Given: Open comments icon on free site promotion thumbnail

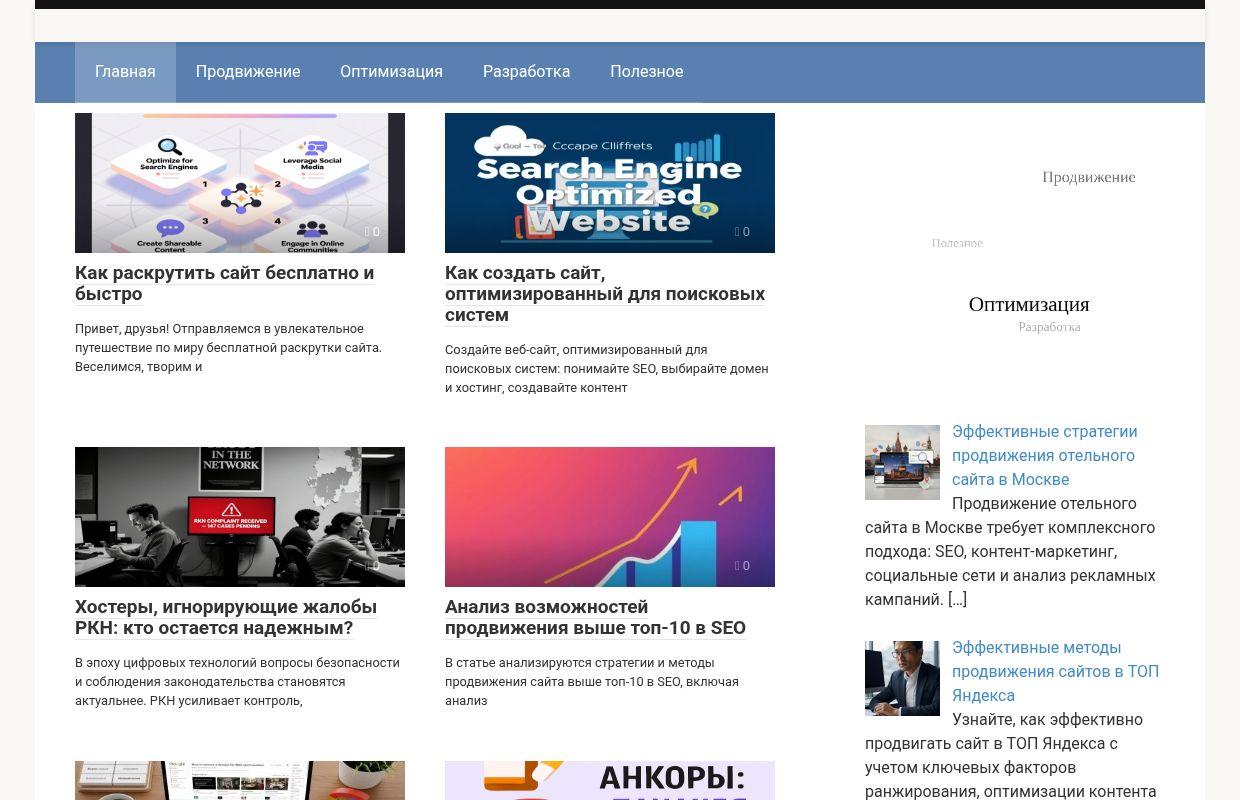Looking at the screenshot, I should tap(372, 232).
